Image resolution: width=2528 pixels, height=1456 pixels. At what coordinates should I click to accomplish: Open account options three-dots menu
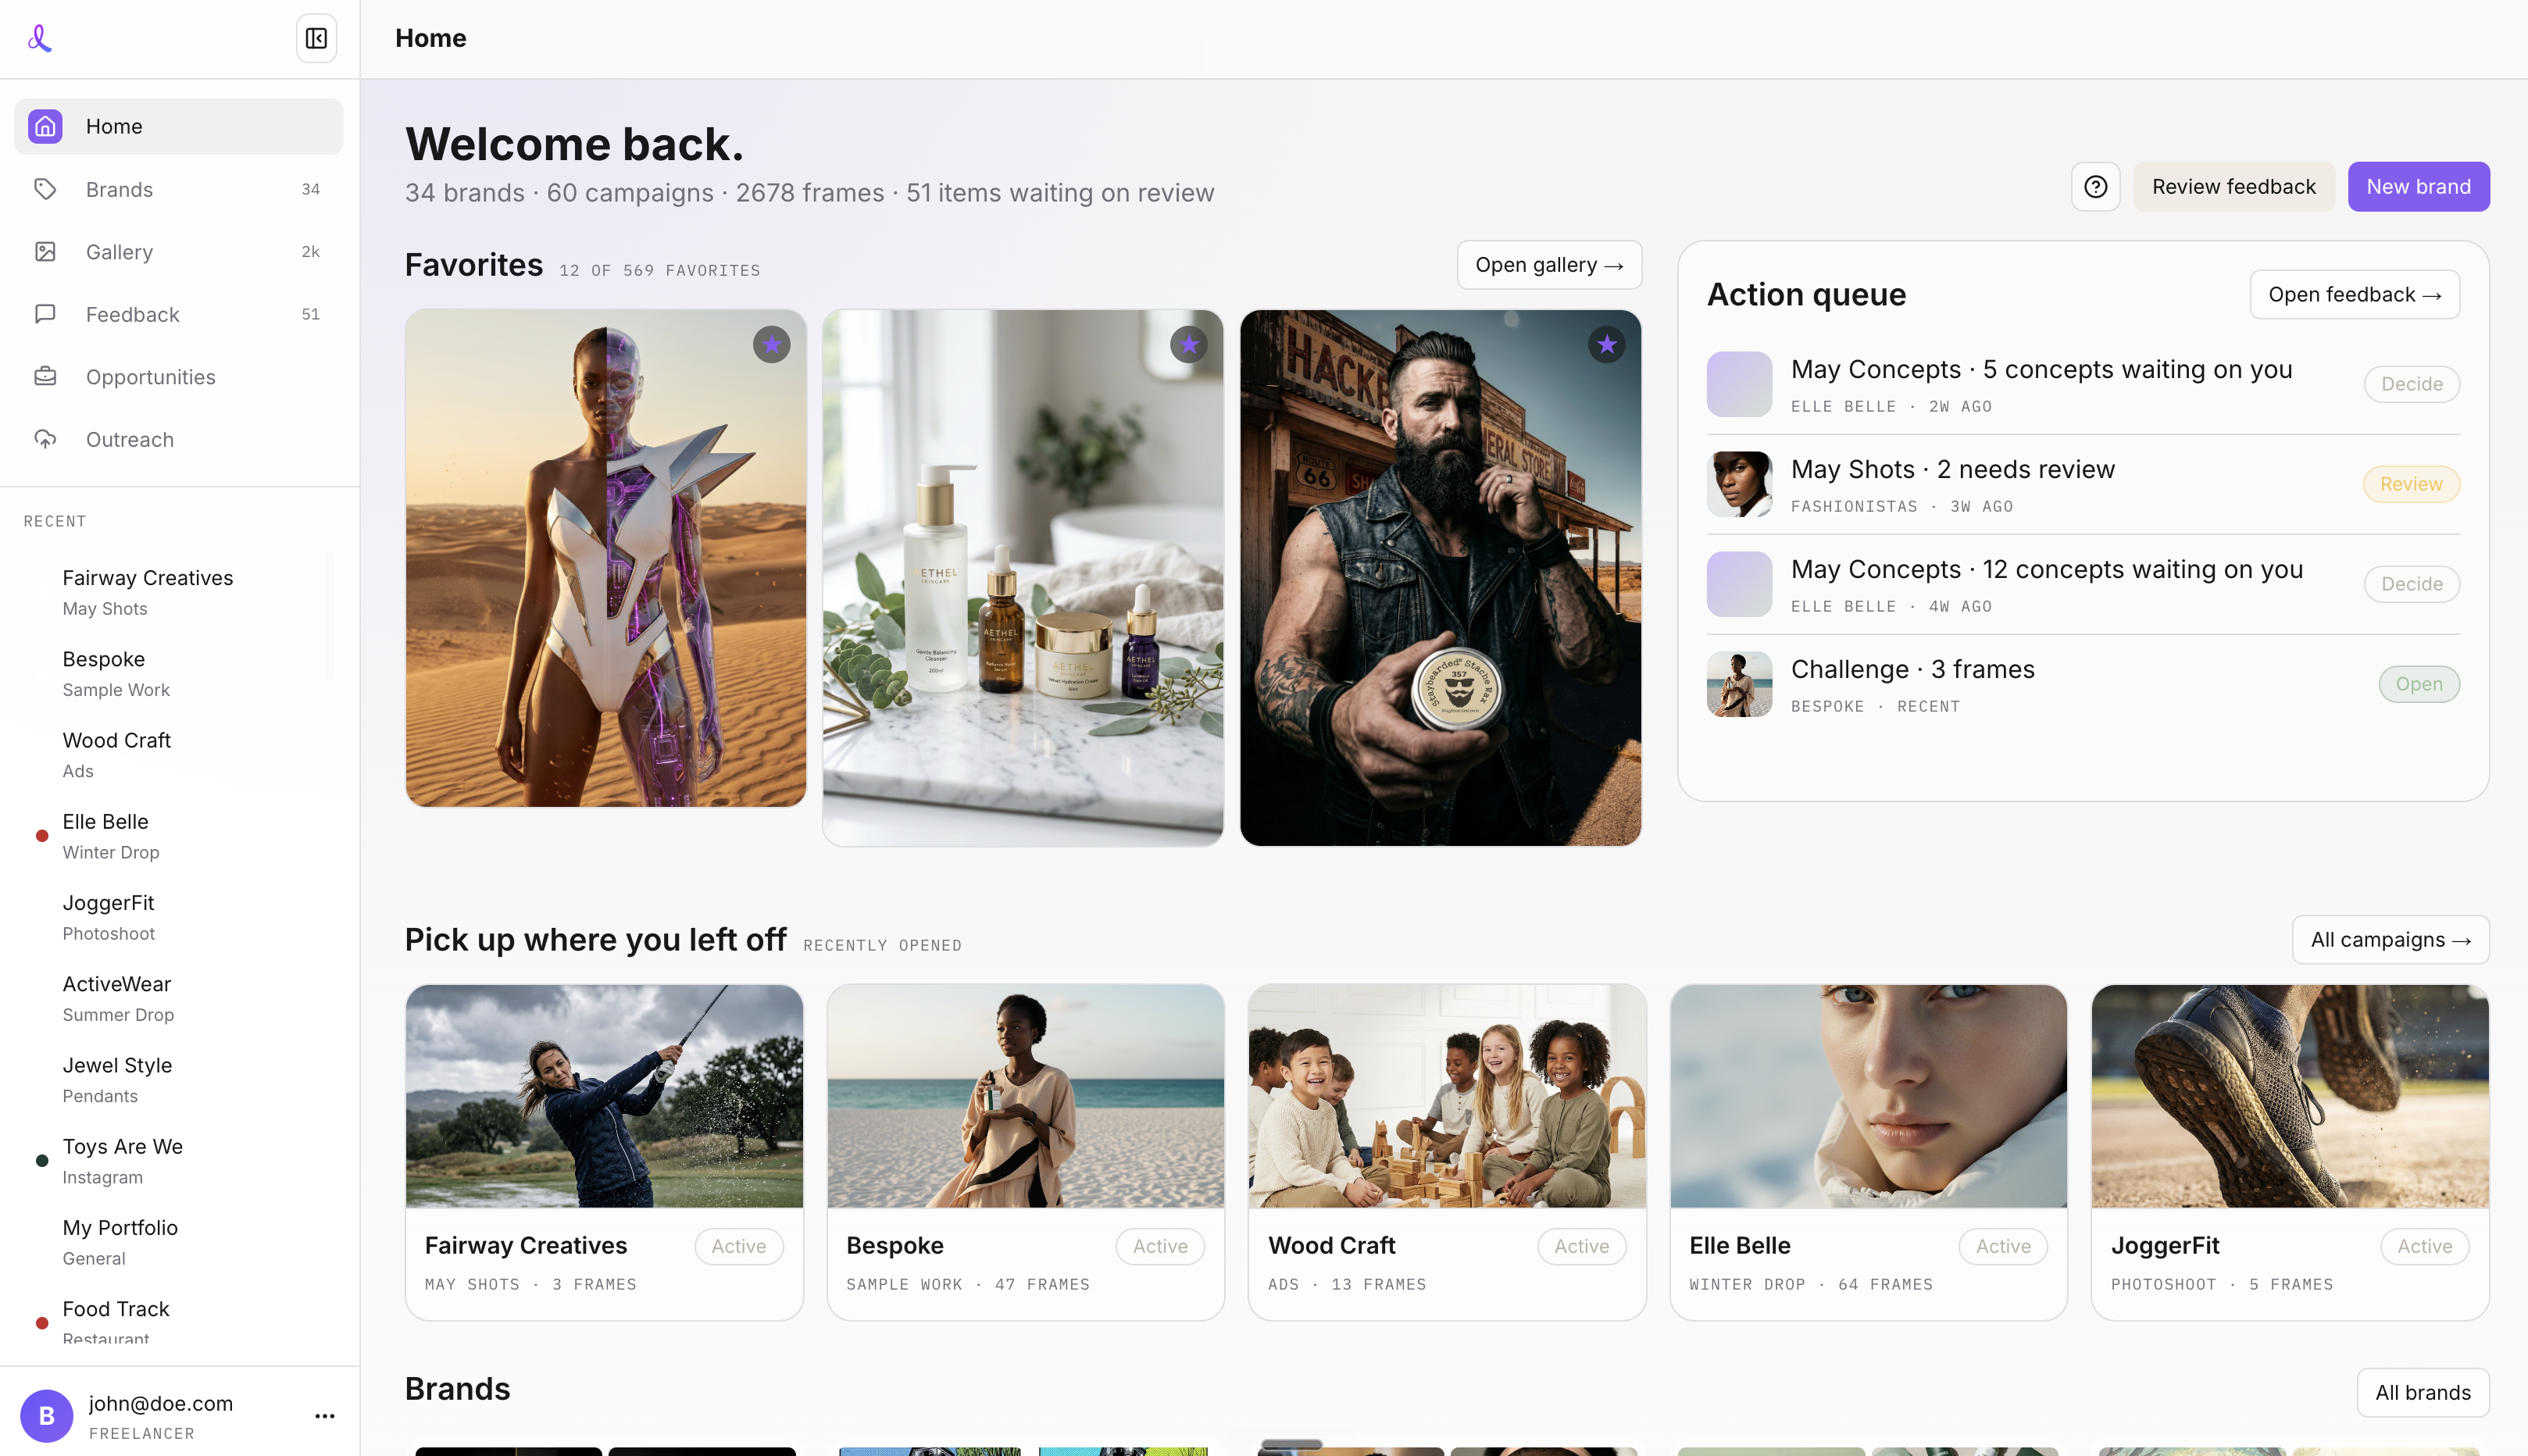tap(325, 1416)
